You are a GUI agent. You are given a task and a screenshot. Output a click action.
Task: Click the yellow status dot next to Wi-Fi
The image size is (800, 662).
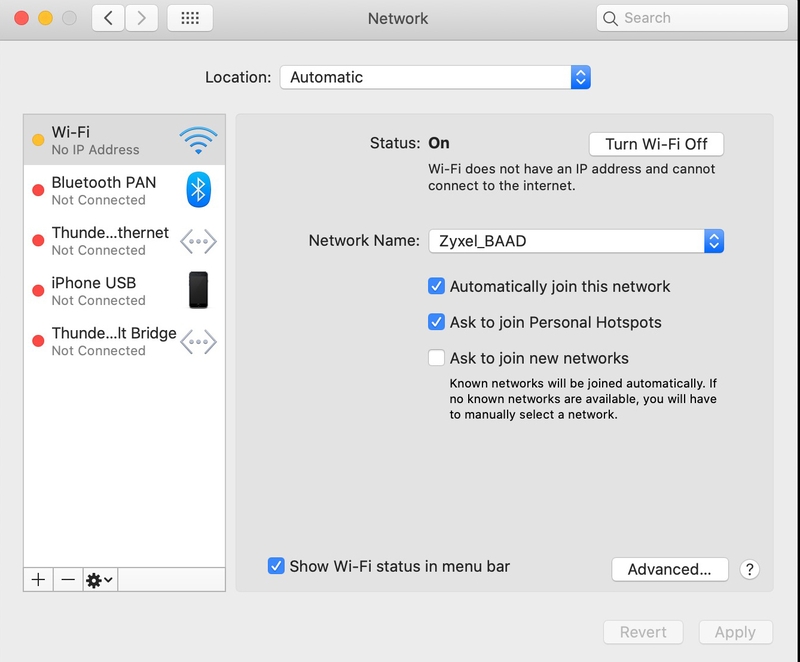click(38, 140)
